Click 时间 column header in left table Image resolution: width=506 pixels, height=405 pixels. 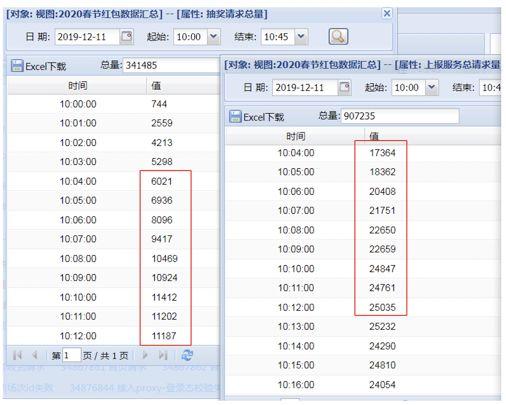pos(78,86)
